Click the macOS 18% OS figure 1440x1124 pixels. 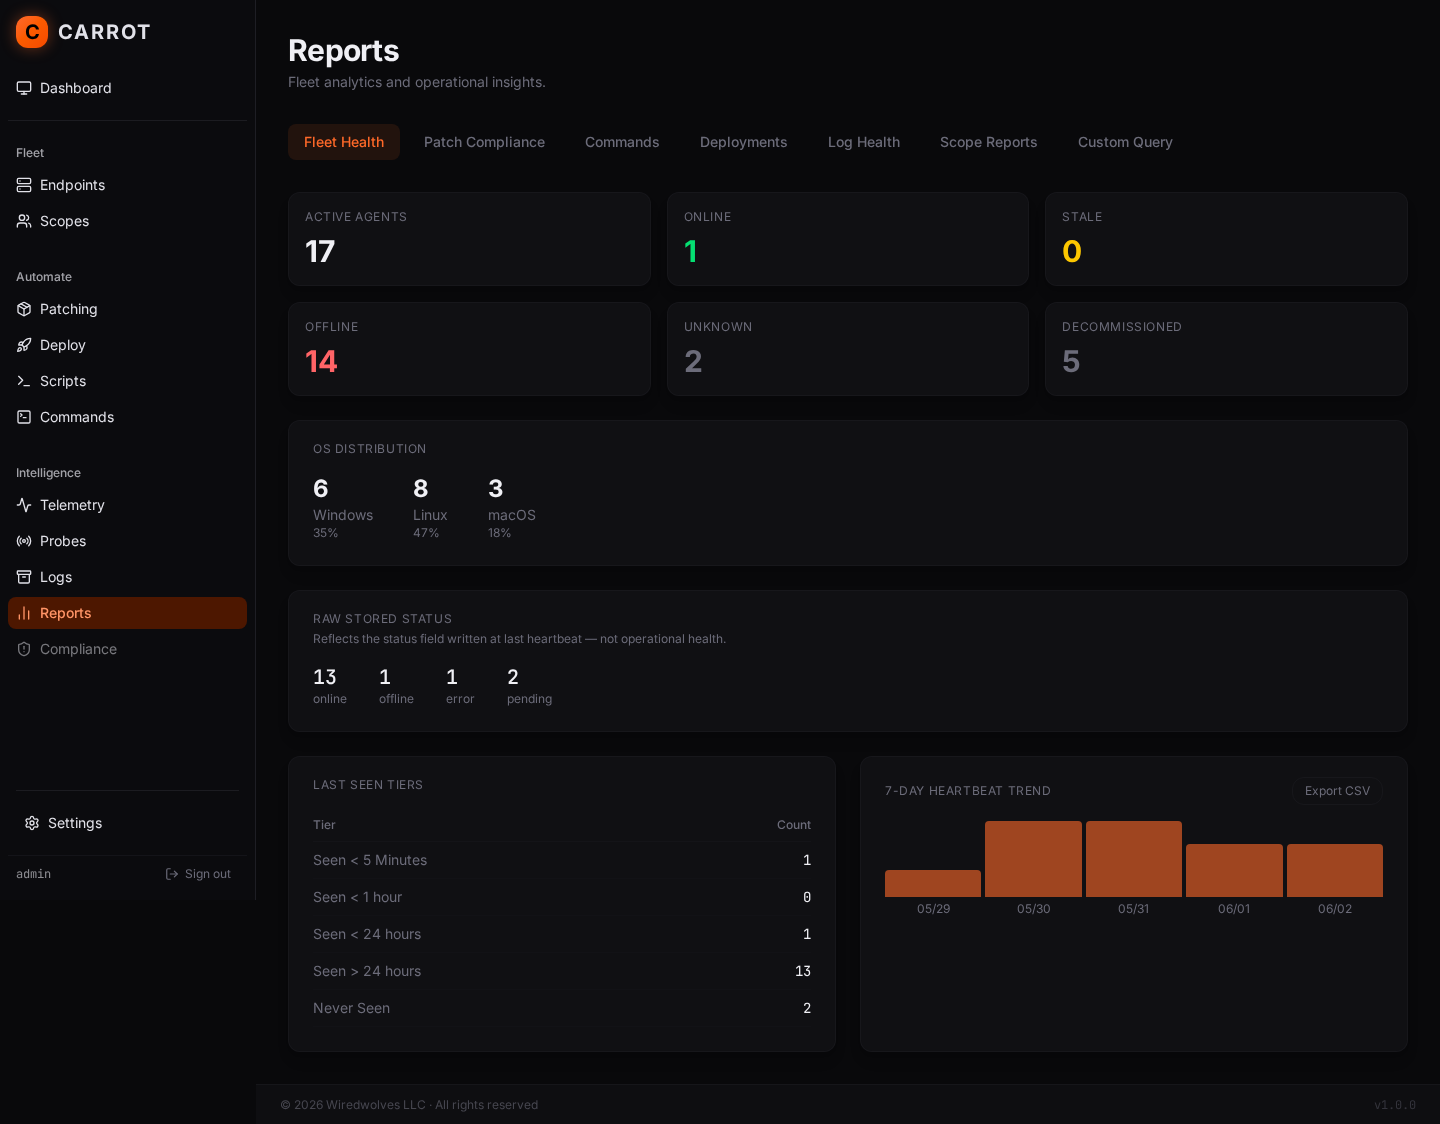[x=512, y=508]
